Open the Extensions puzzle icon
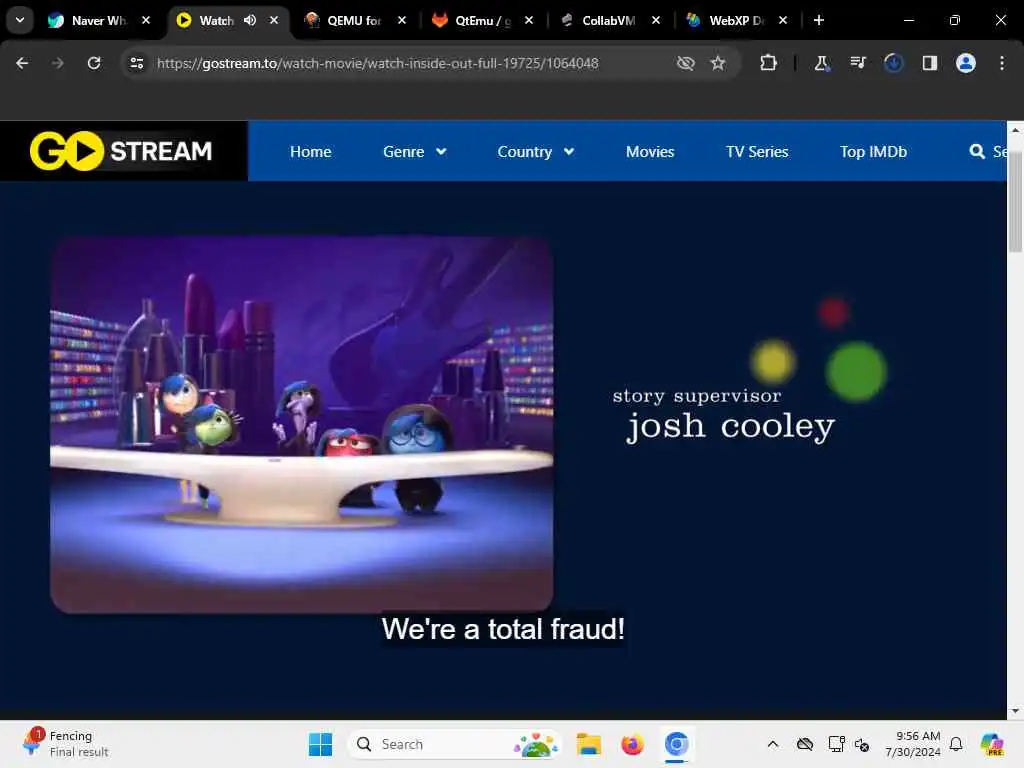The width and height of the screenshot is (1024, 768). [x=768, y=63]
